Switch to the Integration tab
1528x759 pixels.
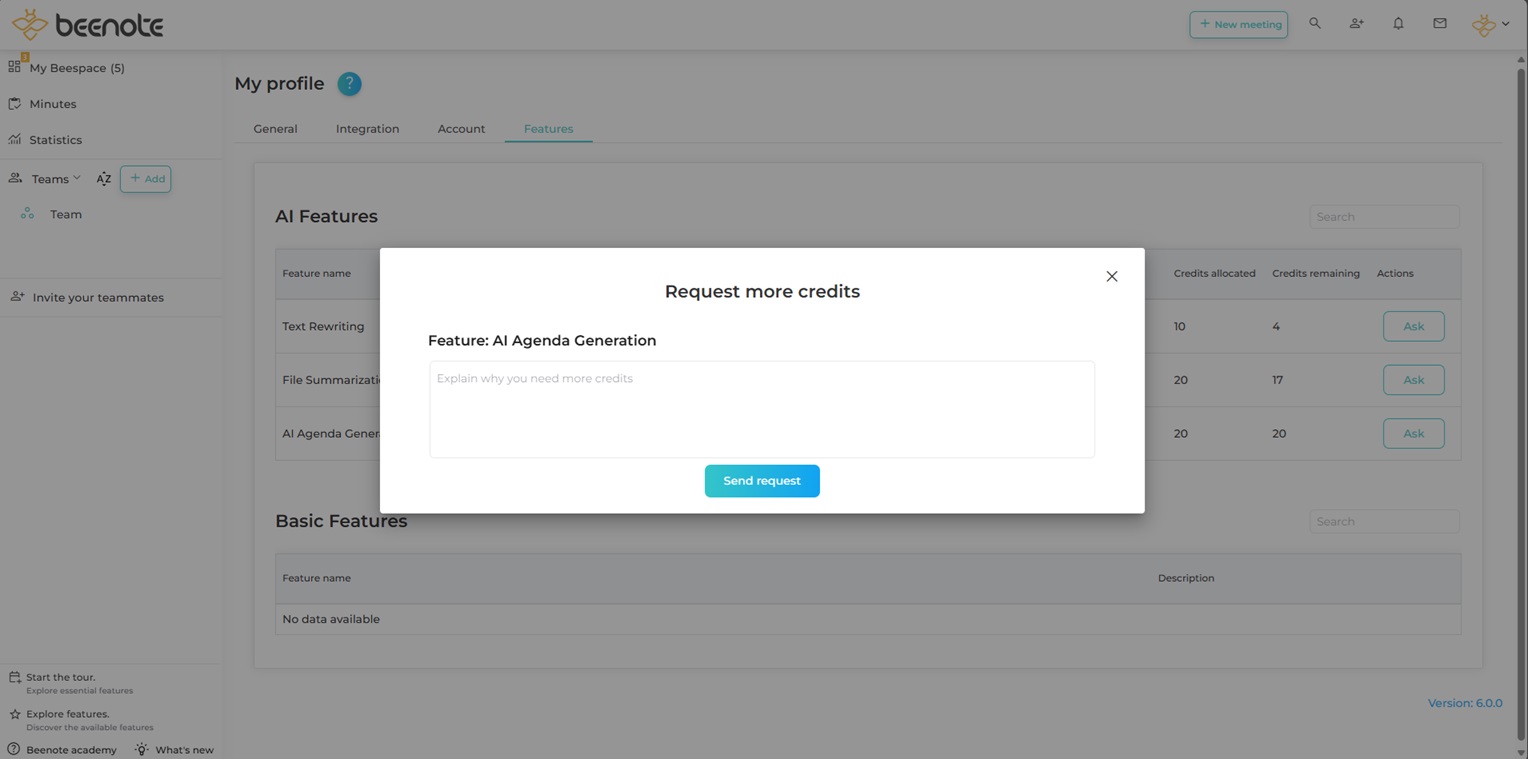367,129
